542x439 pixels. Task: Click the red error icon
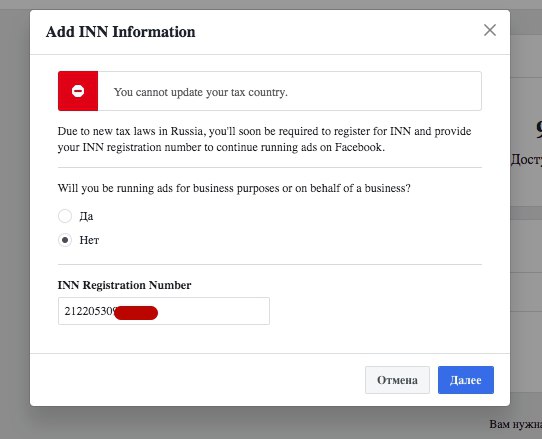78,91
